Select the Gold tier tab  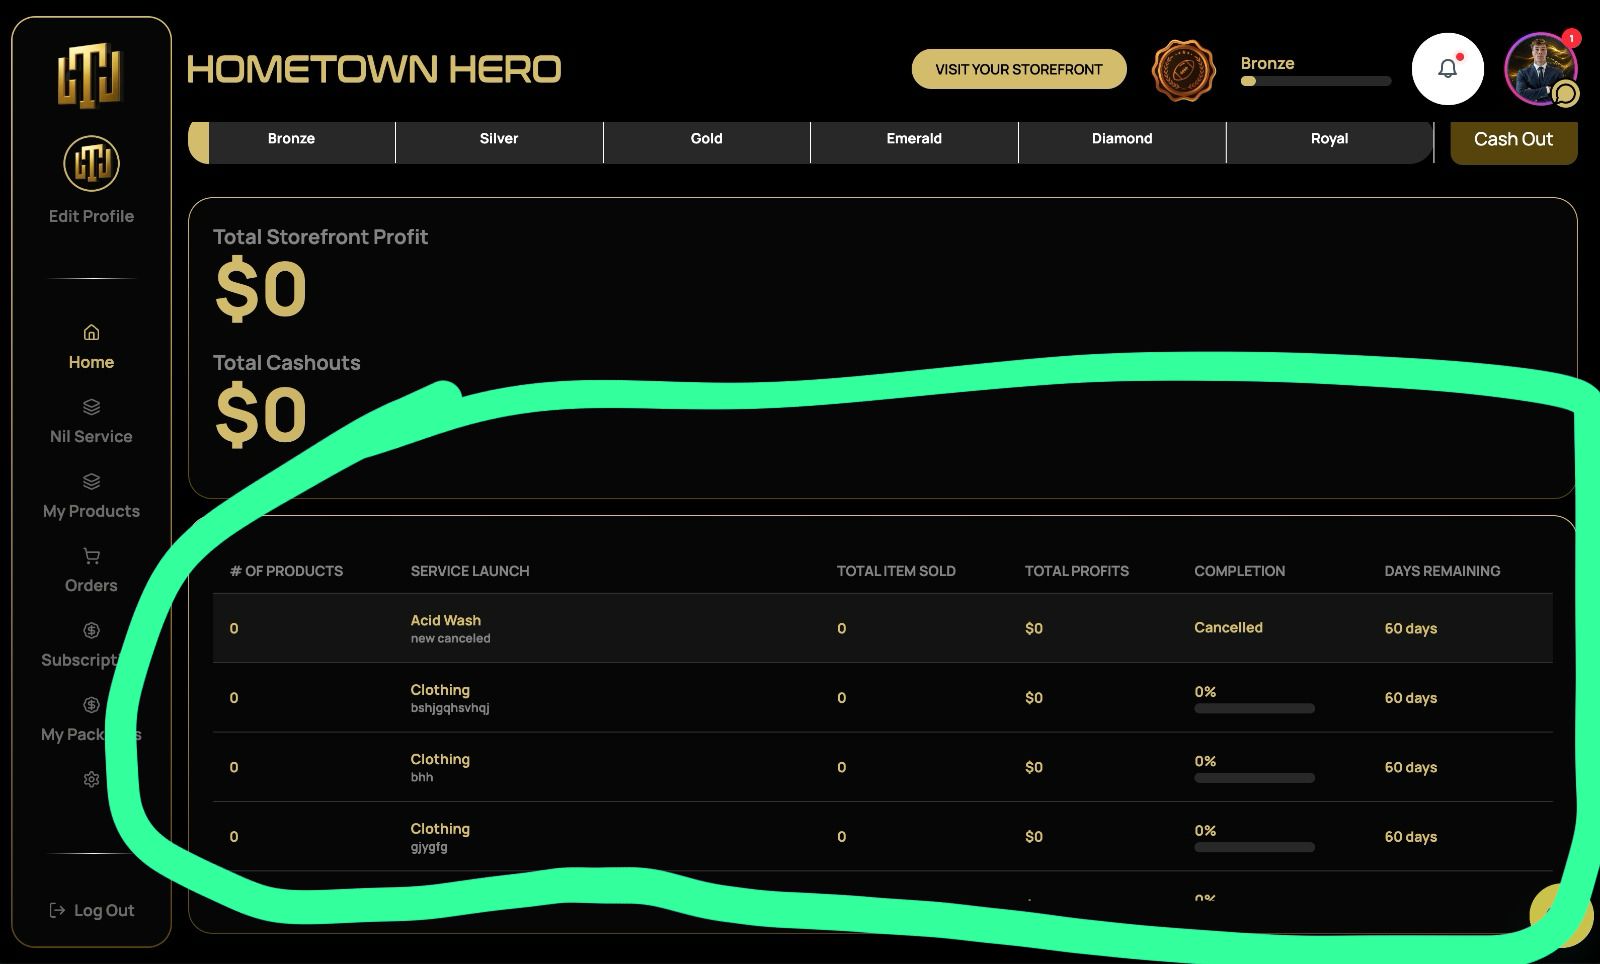click(706, 139)
